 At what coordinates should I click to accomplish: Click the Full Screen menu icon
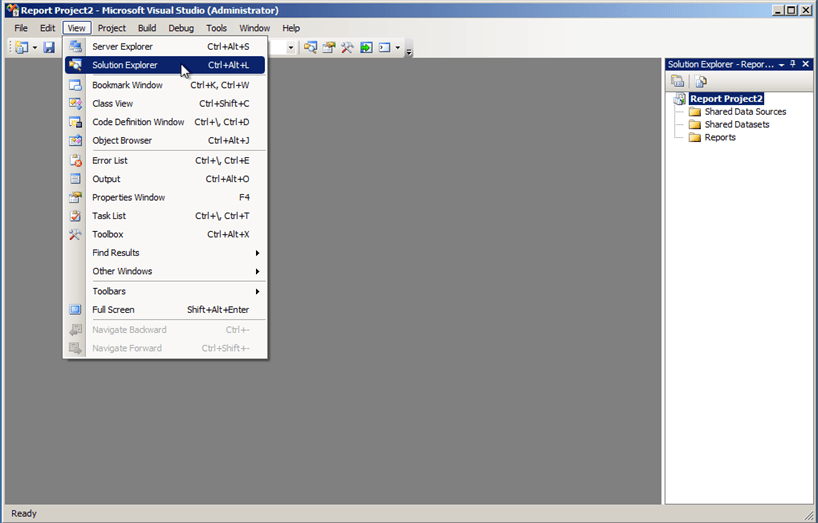(x=75, y=310)
